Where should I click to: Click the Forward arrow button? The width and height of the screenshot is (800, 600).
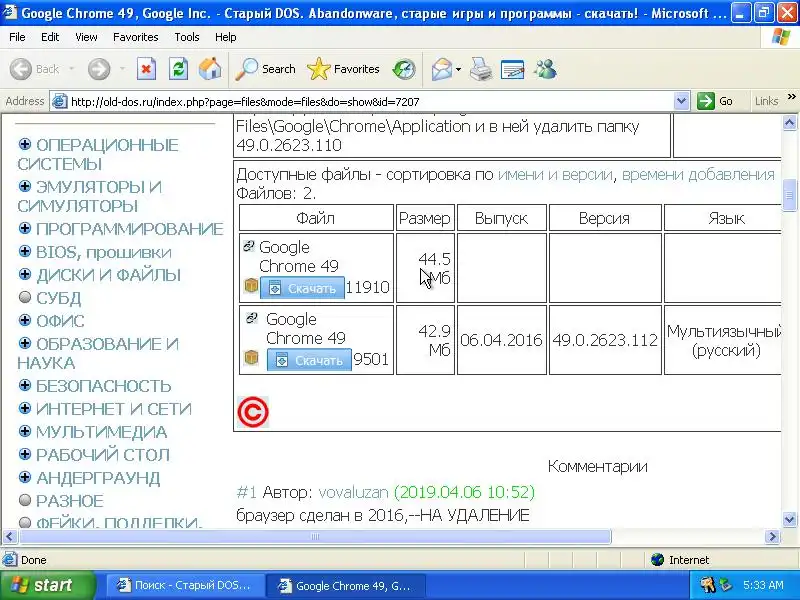click(x=99, y=69)
